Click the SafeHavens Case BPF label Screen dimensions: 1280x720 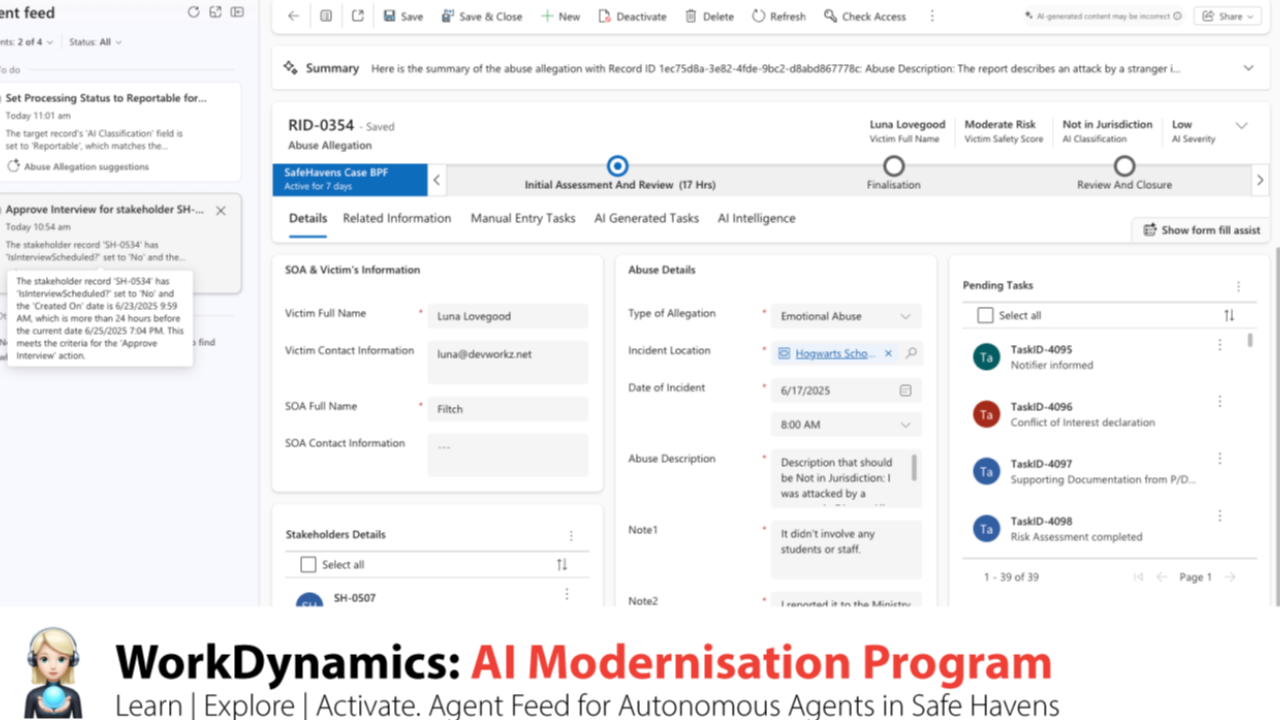pyautogui.click(x=336, y=173)
